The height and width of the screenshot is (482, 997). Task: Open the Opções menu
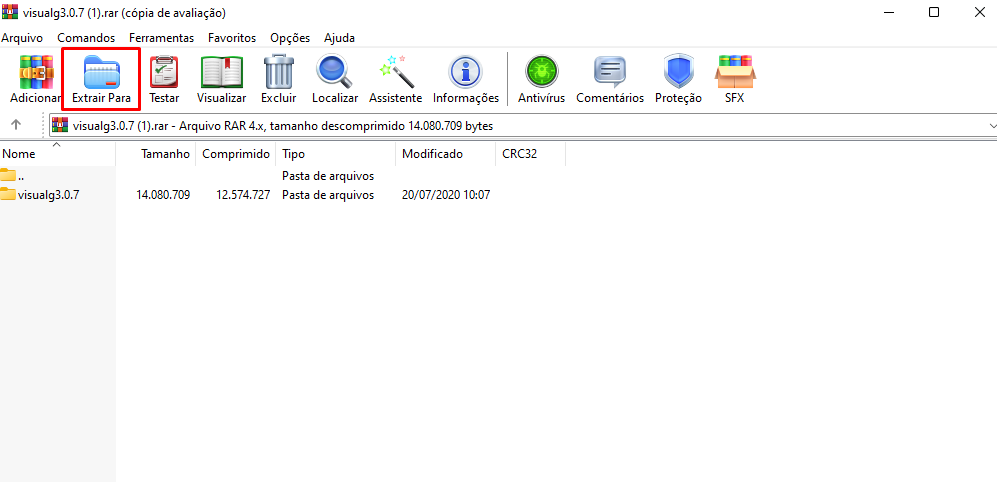(290, 38)
